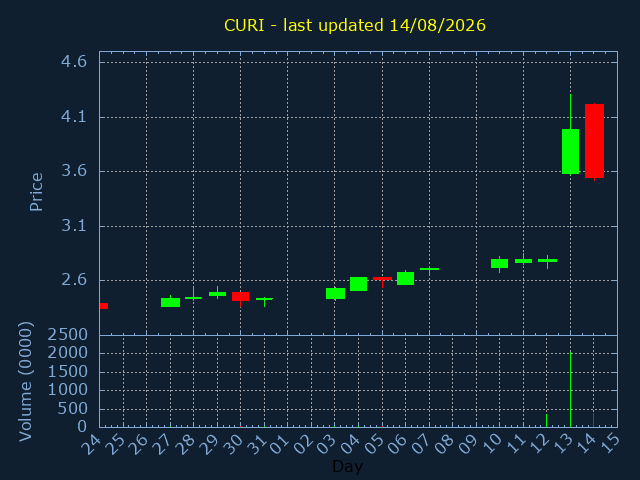Click the Volume (0000) axis label
The width and height of the screenshot is (640, 480).
25,382
